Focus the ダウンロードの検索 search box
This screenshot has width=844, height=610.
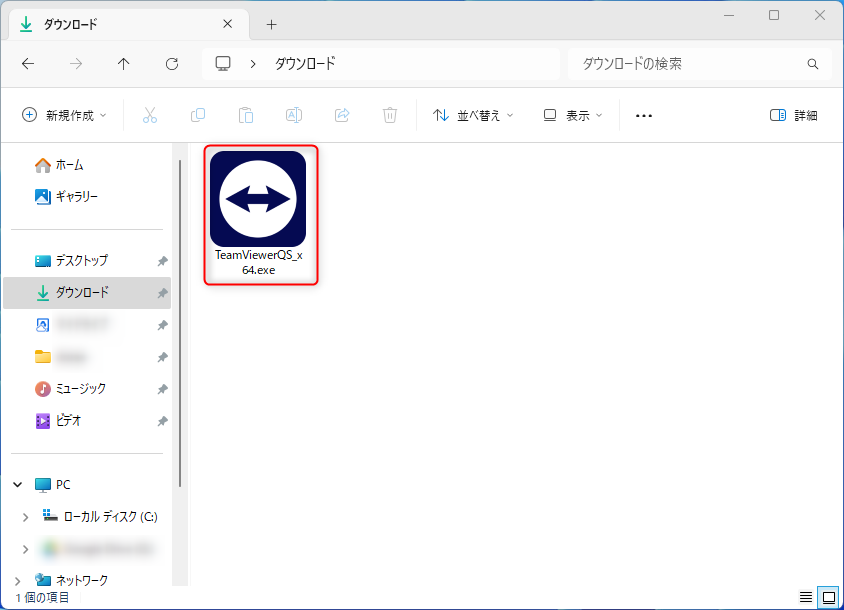[700, 64]
